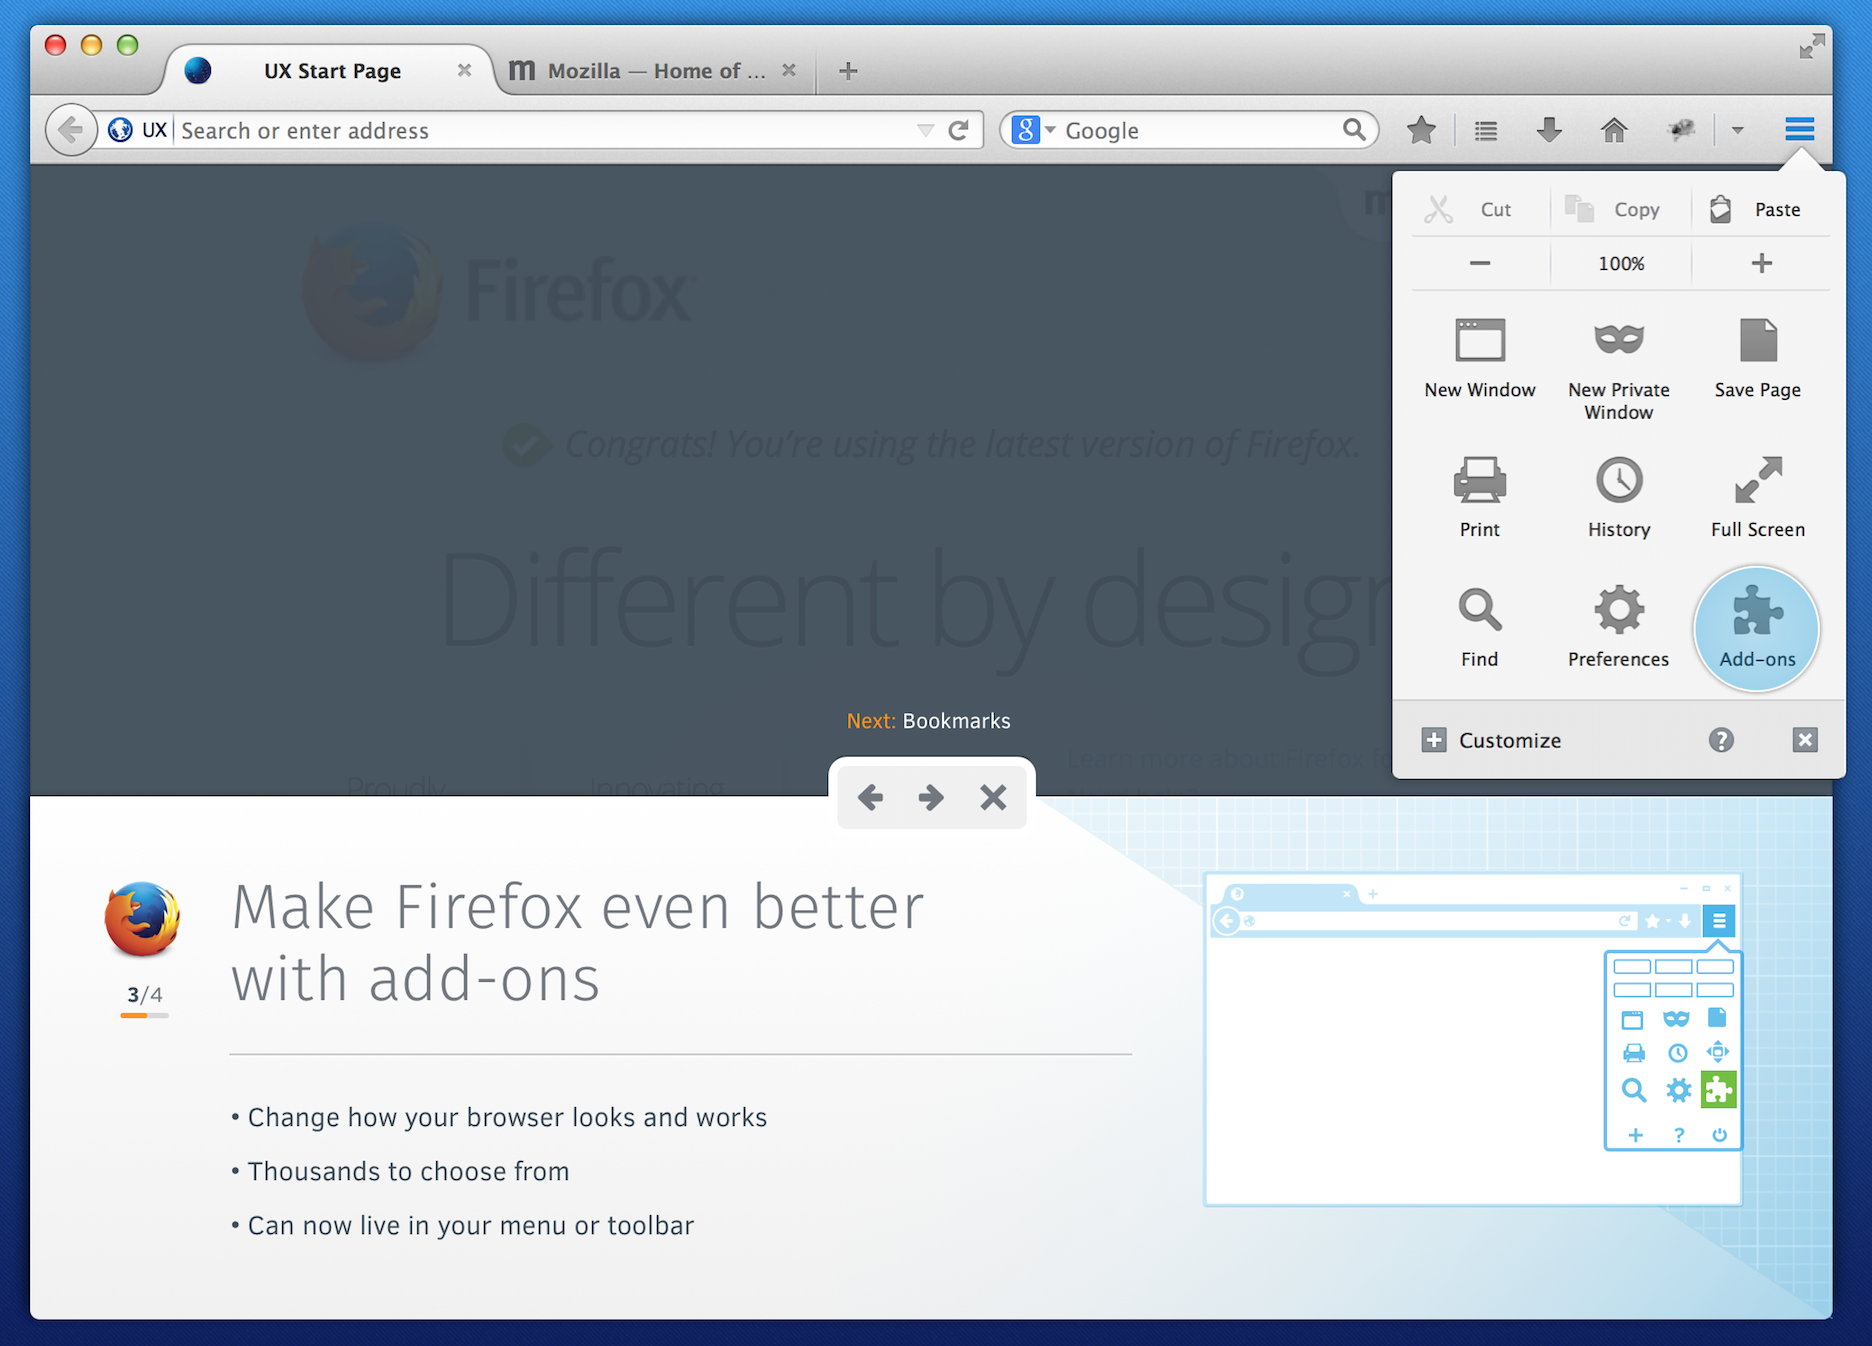The height and width of the screenshot is (1346, 1872).
Task: Click Paste in the menu panel
Action: pos(1761,209)
